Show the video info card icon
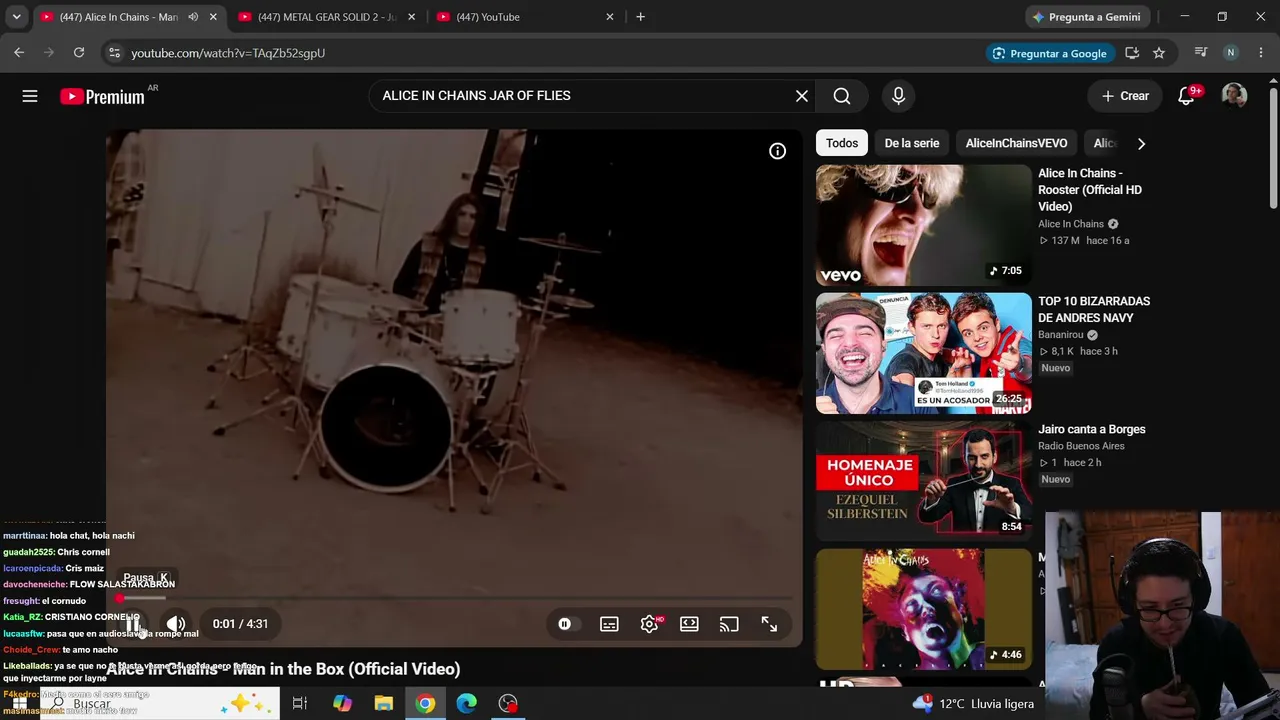The image size is (1280, 720). [777, 151]
